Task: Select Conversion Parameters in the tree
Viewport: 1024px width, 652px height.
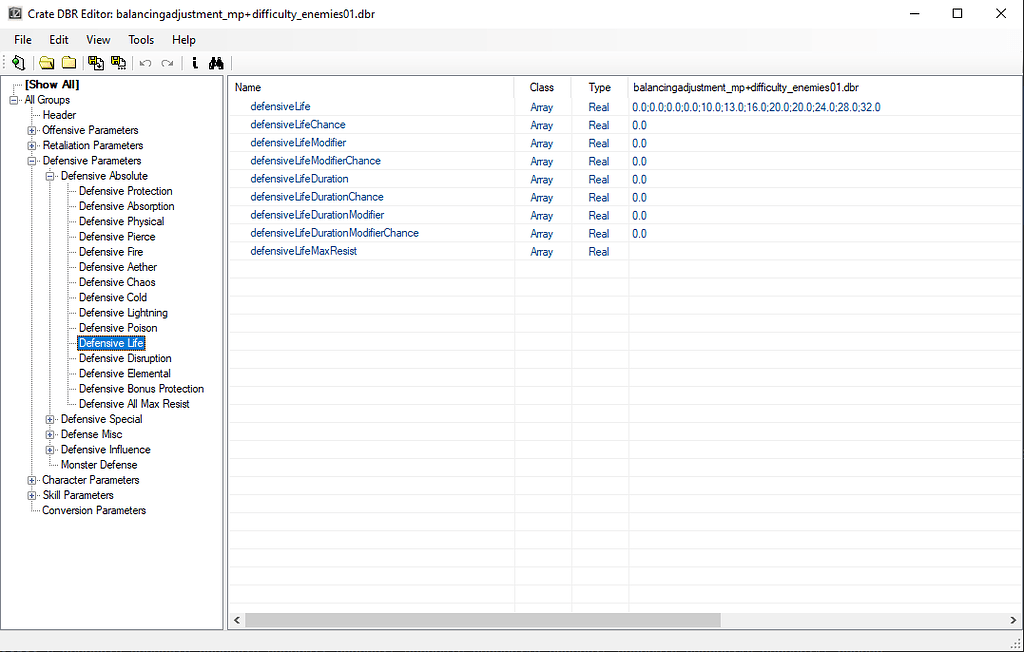Action: tap(94, 510)
